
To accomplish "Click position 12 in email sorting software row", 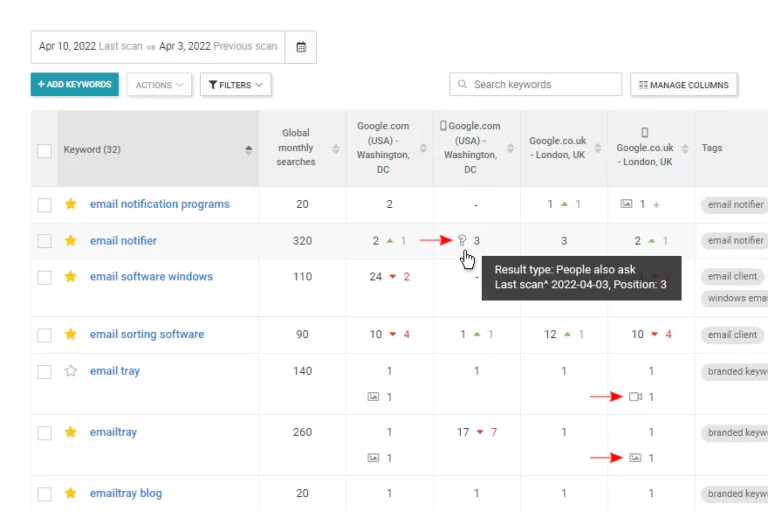I will 550,334.
